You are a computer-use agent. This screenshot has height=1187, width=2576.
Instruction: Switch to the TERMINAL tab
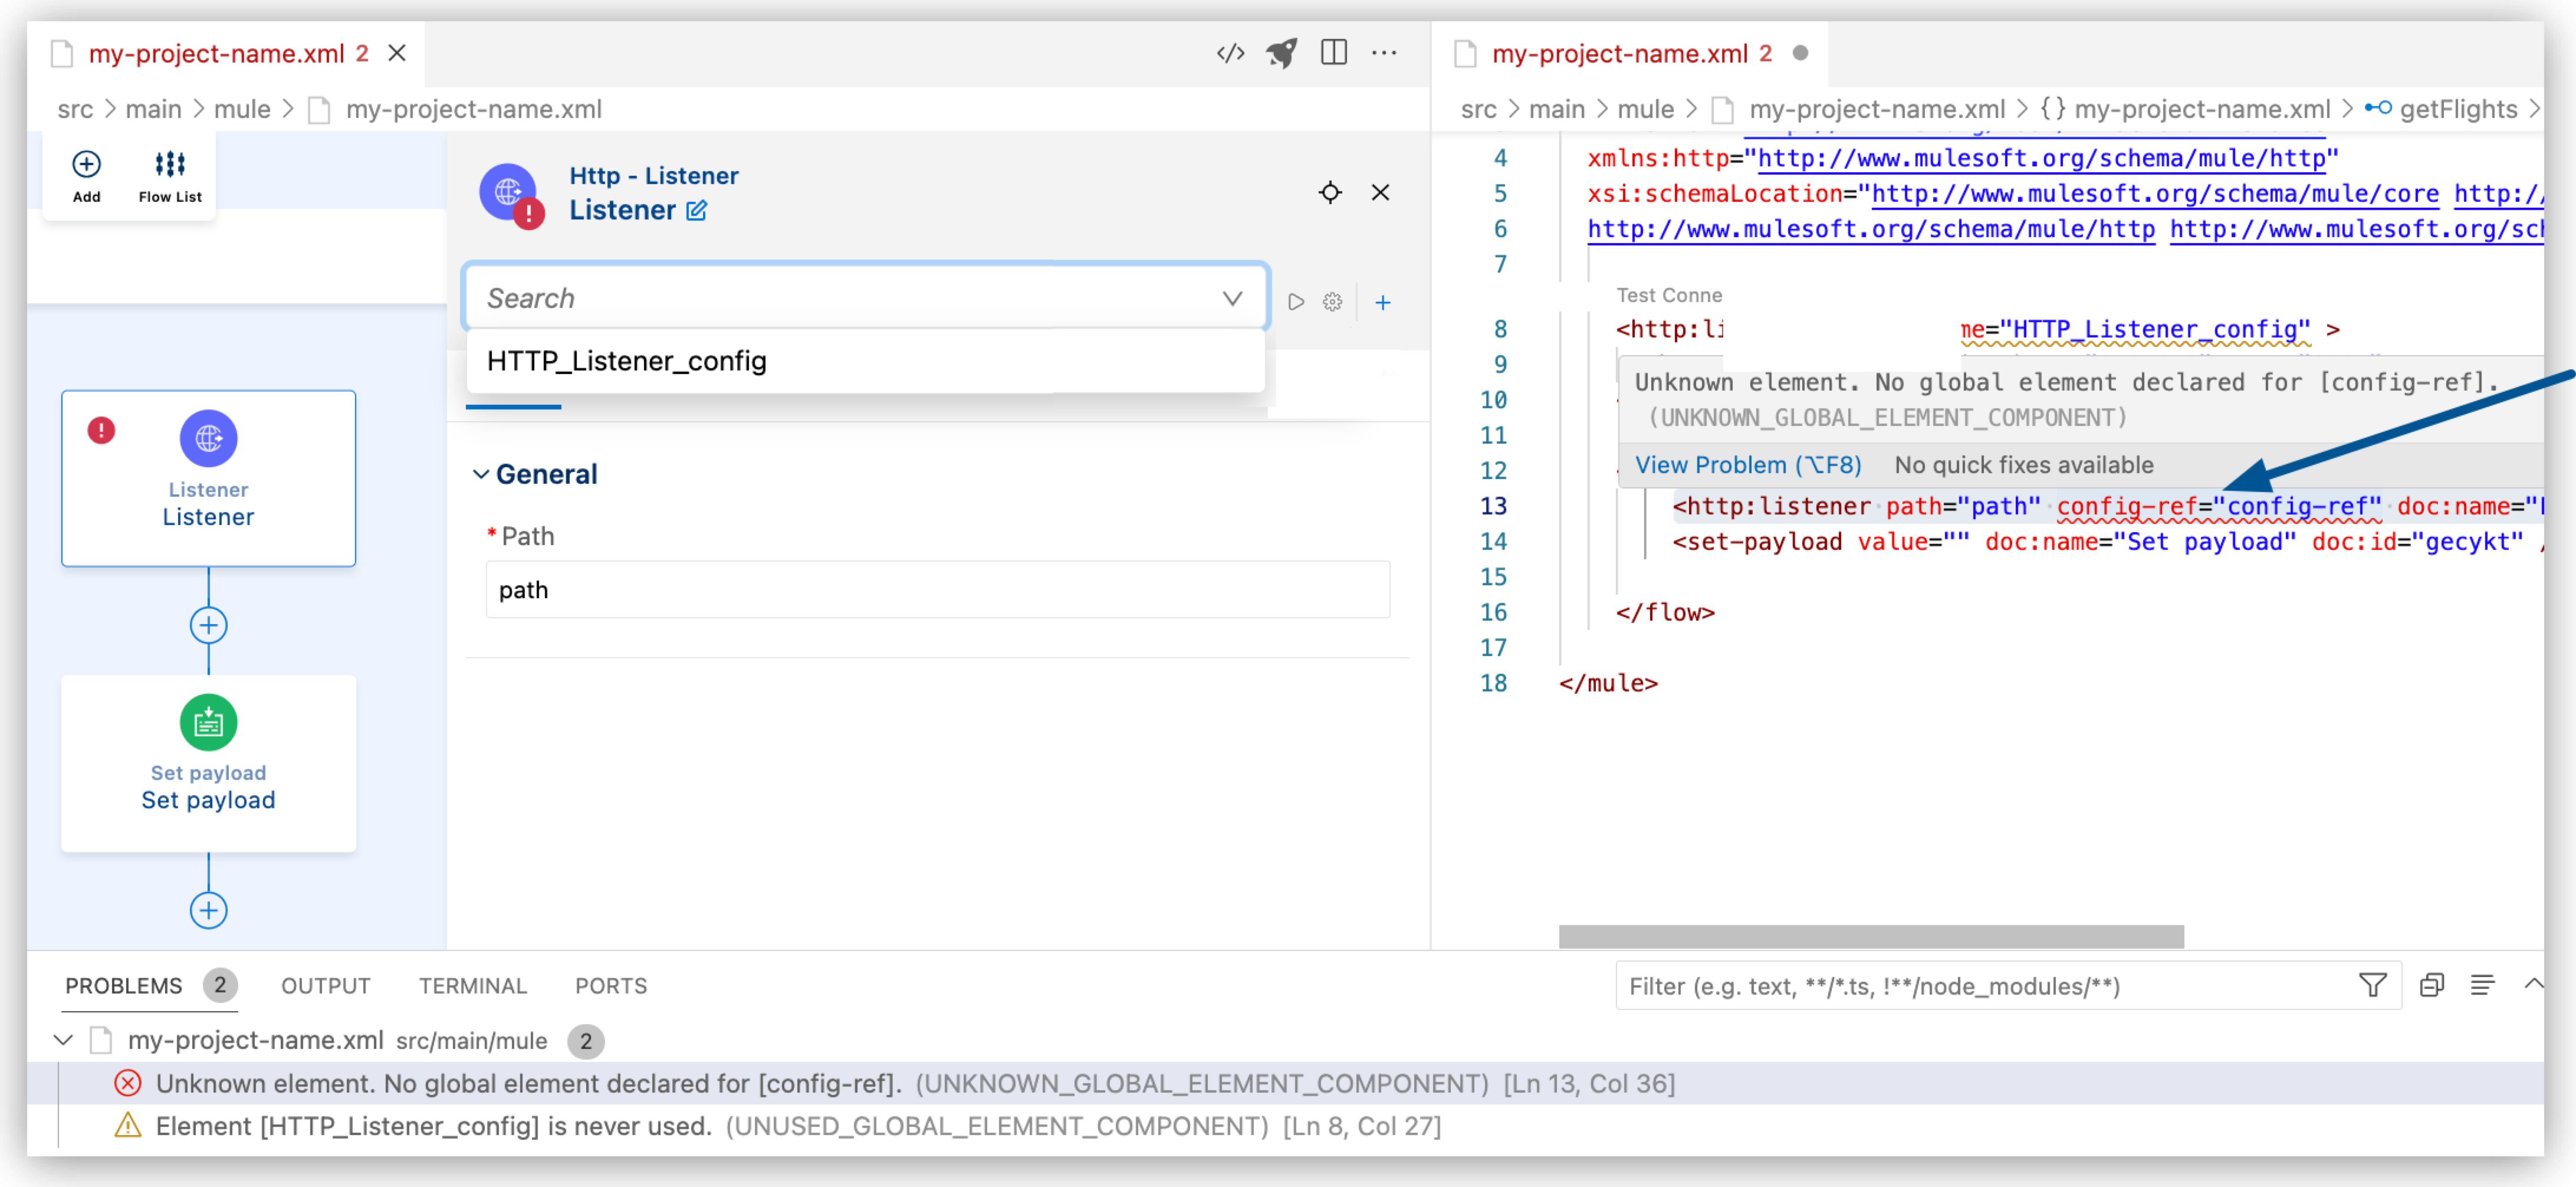[x=473, y=985]
